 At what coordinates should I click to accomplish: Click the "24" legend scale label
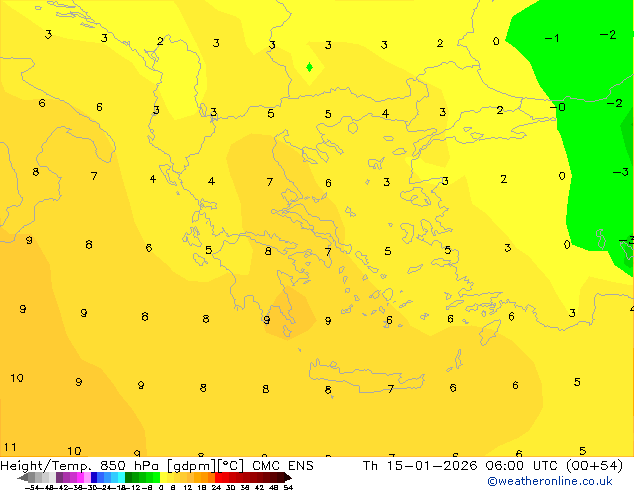point(216,487)
